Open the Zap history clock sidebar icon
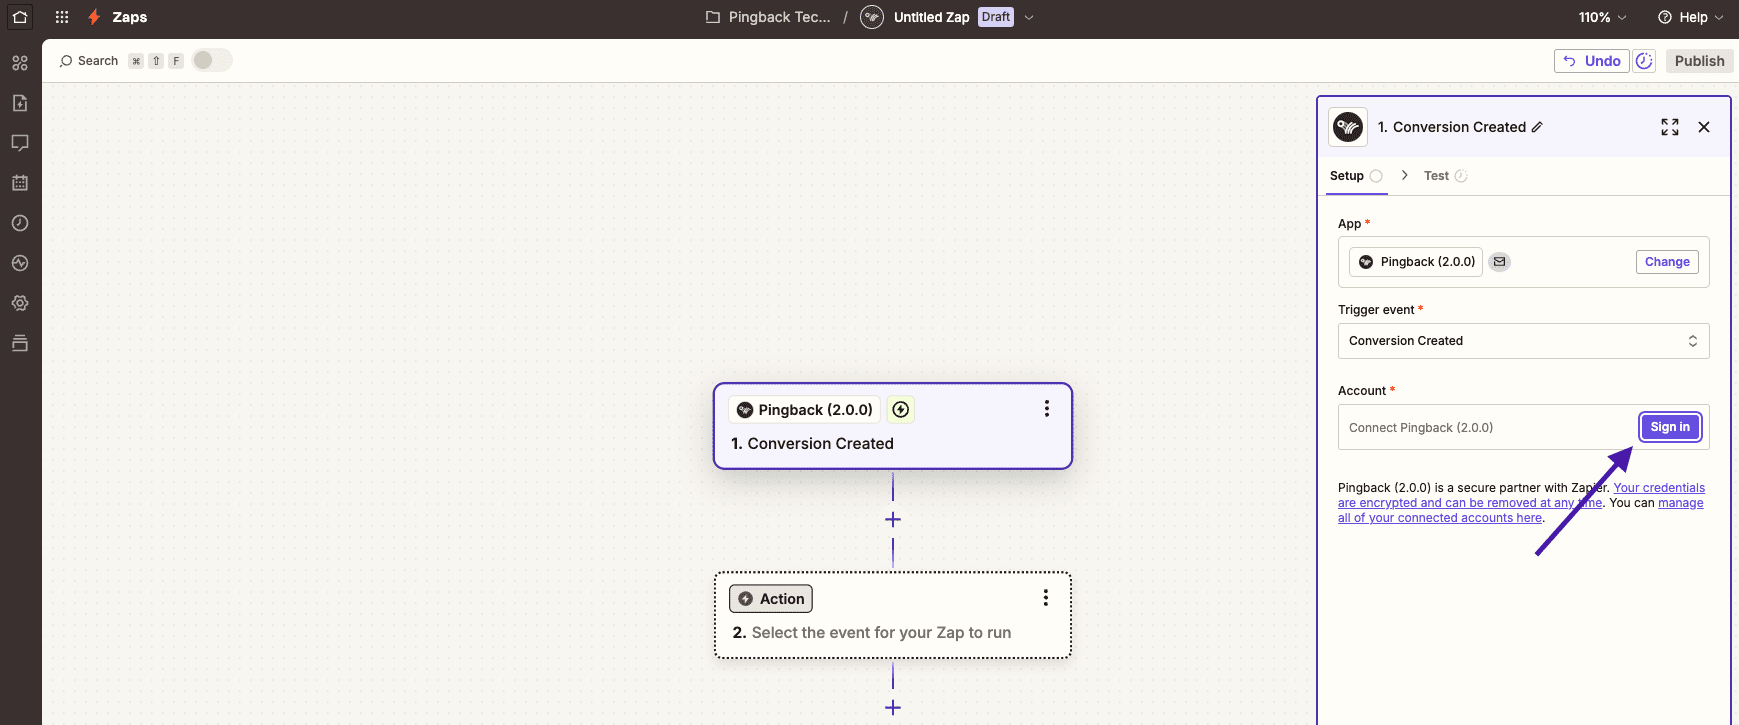This screenshot has width=1739, height=725. pos(20,223)
